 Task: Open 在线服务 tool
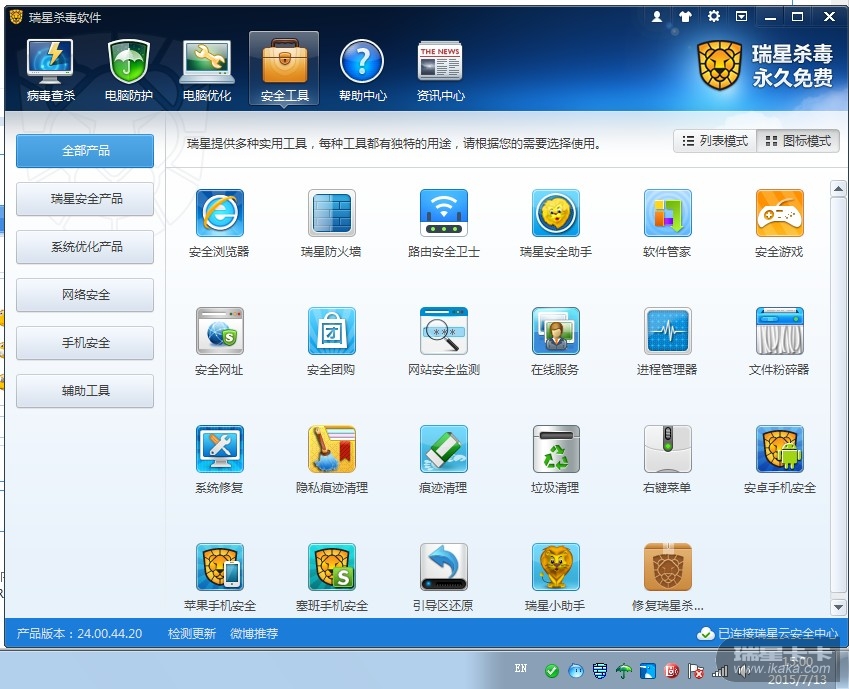click(x=556, y=332)
